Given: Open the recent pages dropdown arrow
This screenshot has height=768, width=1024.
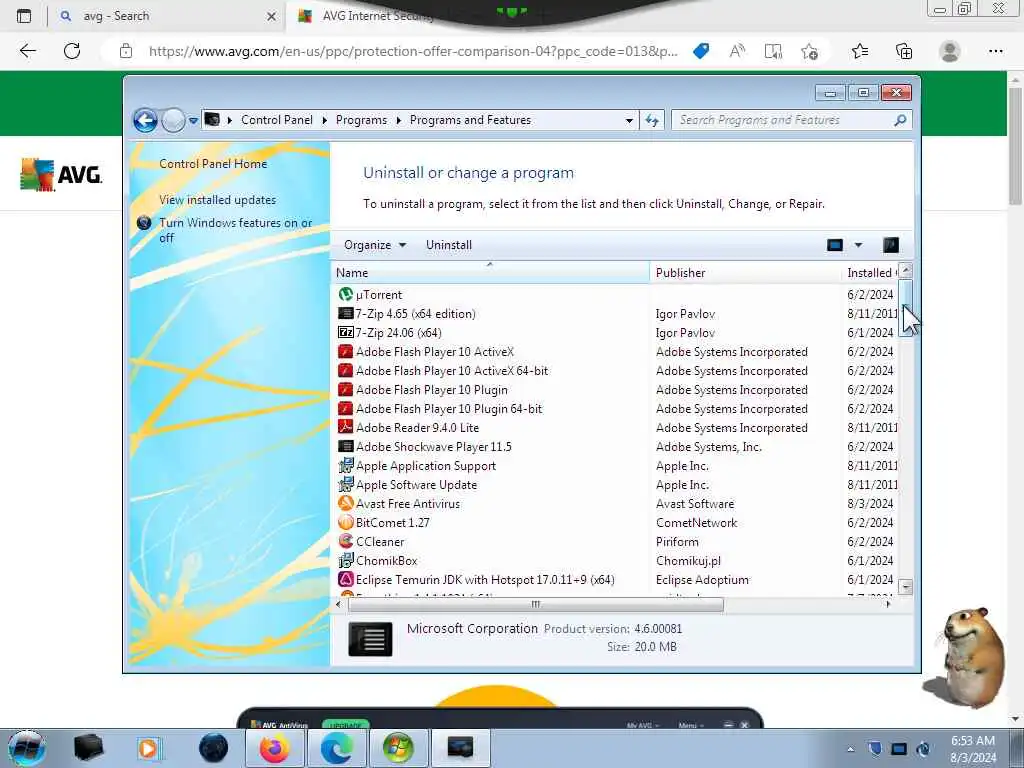Looking at the screenshot, I should coord(193,121).
